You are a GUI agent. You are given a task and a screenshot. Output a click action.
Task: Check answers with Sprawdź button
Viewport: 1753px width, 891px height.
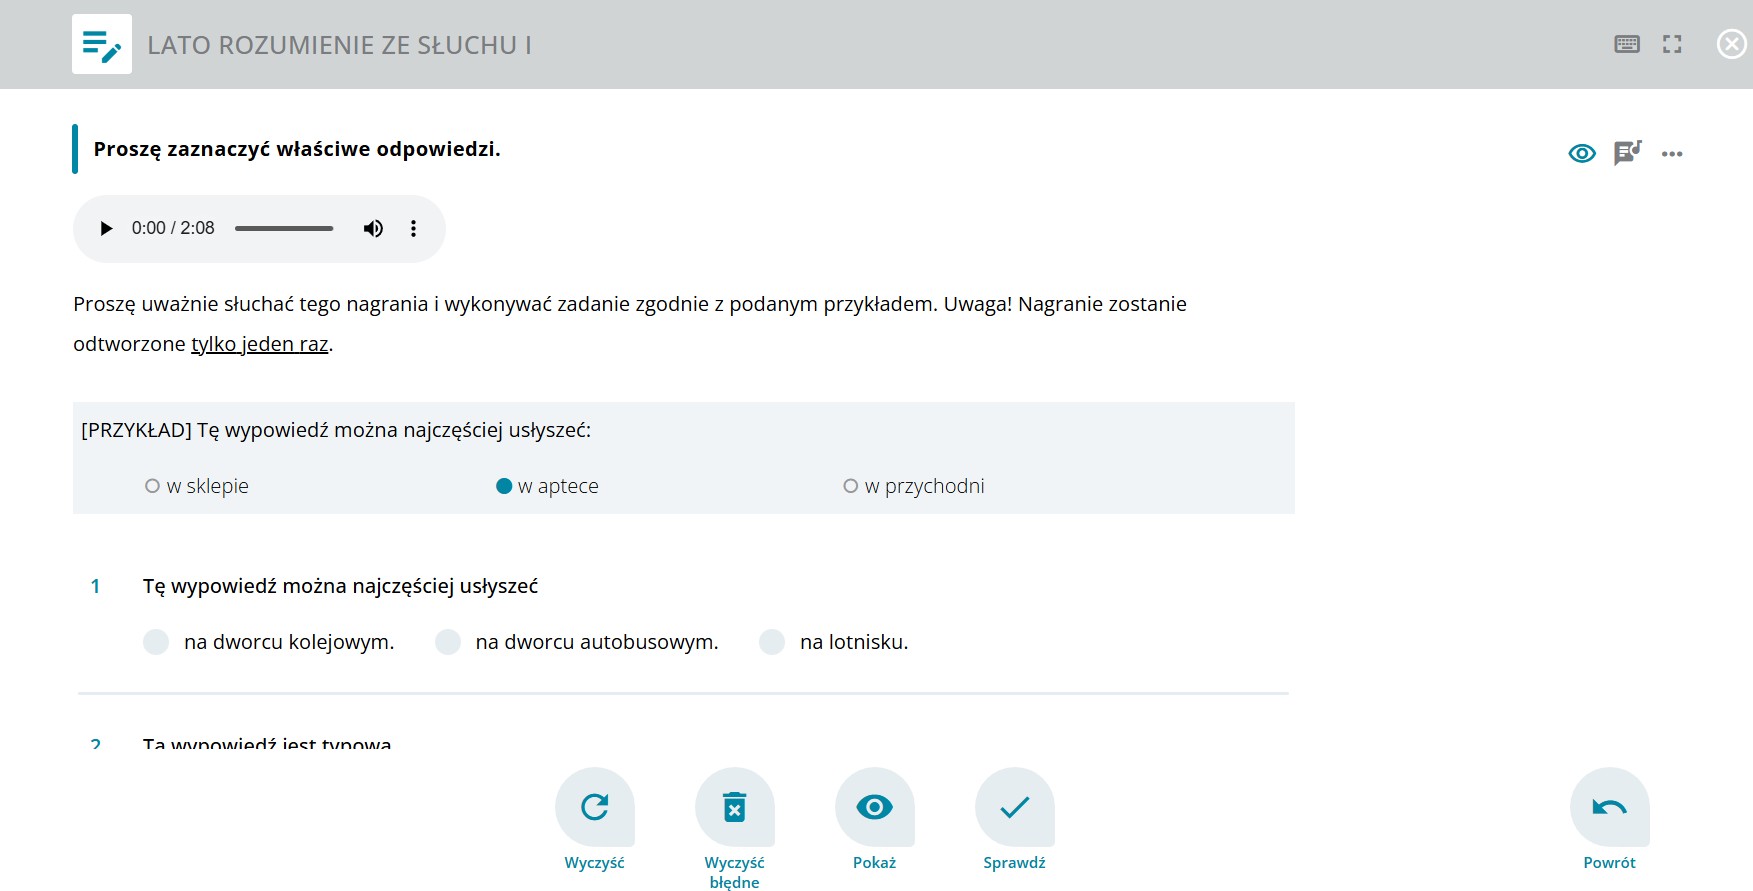tap(1015, 807)
